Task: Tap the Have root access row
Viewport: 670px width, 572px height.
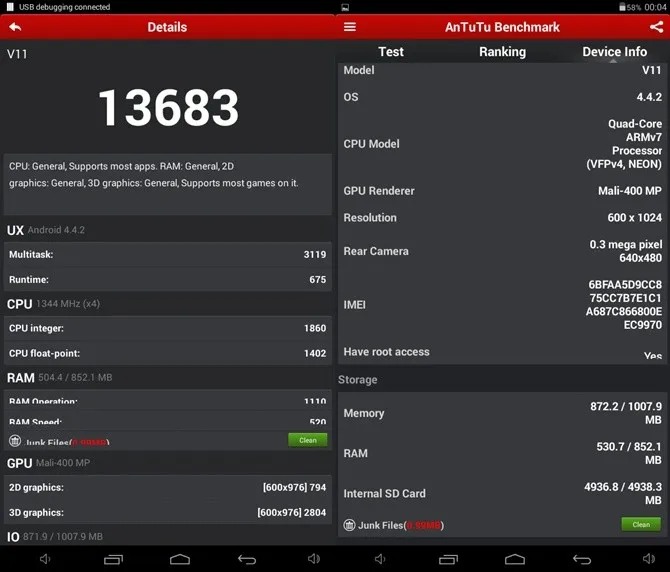Action: [x=502, y=352]
